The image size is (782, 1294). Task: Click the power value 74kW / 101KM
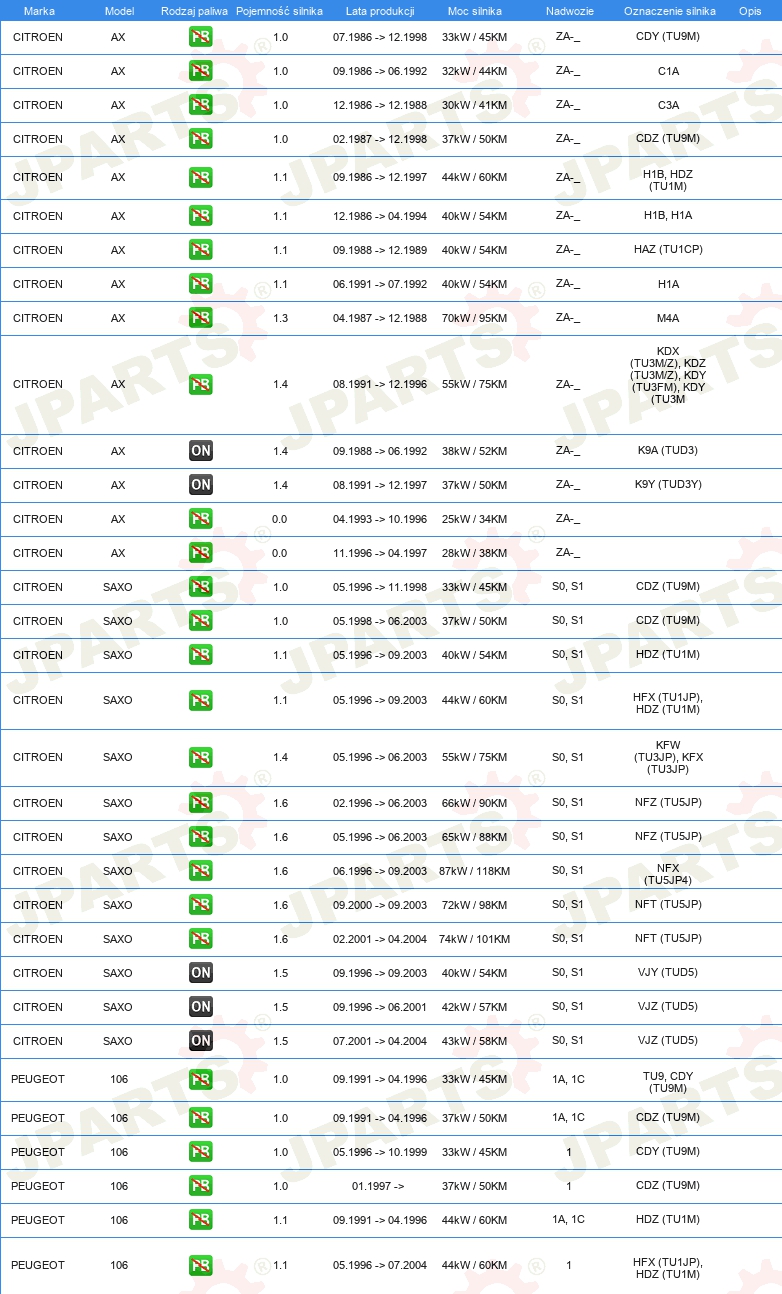click(475, 940)
